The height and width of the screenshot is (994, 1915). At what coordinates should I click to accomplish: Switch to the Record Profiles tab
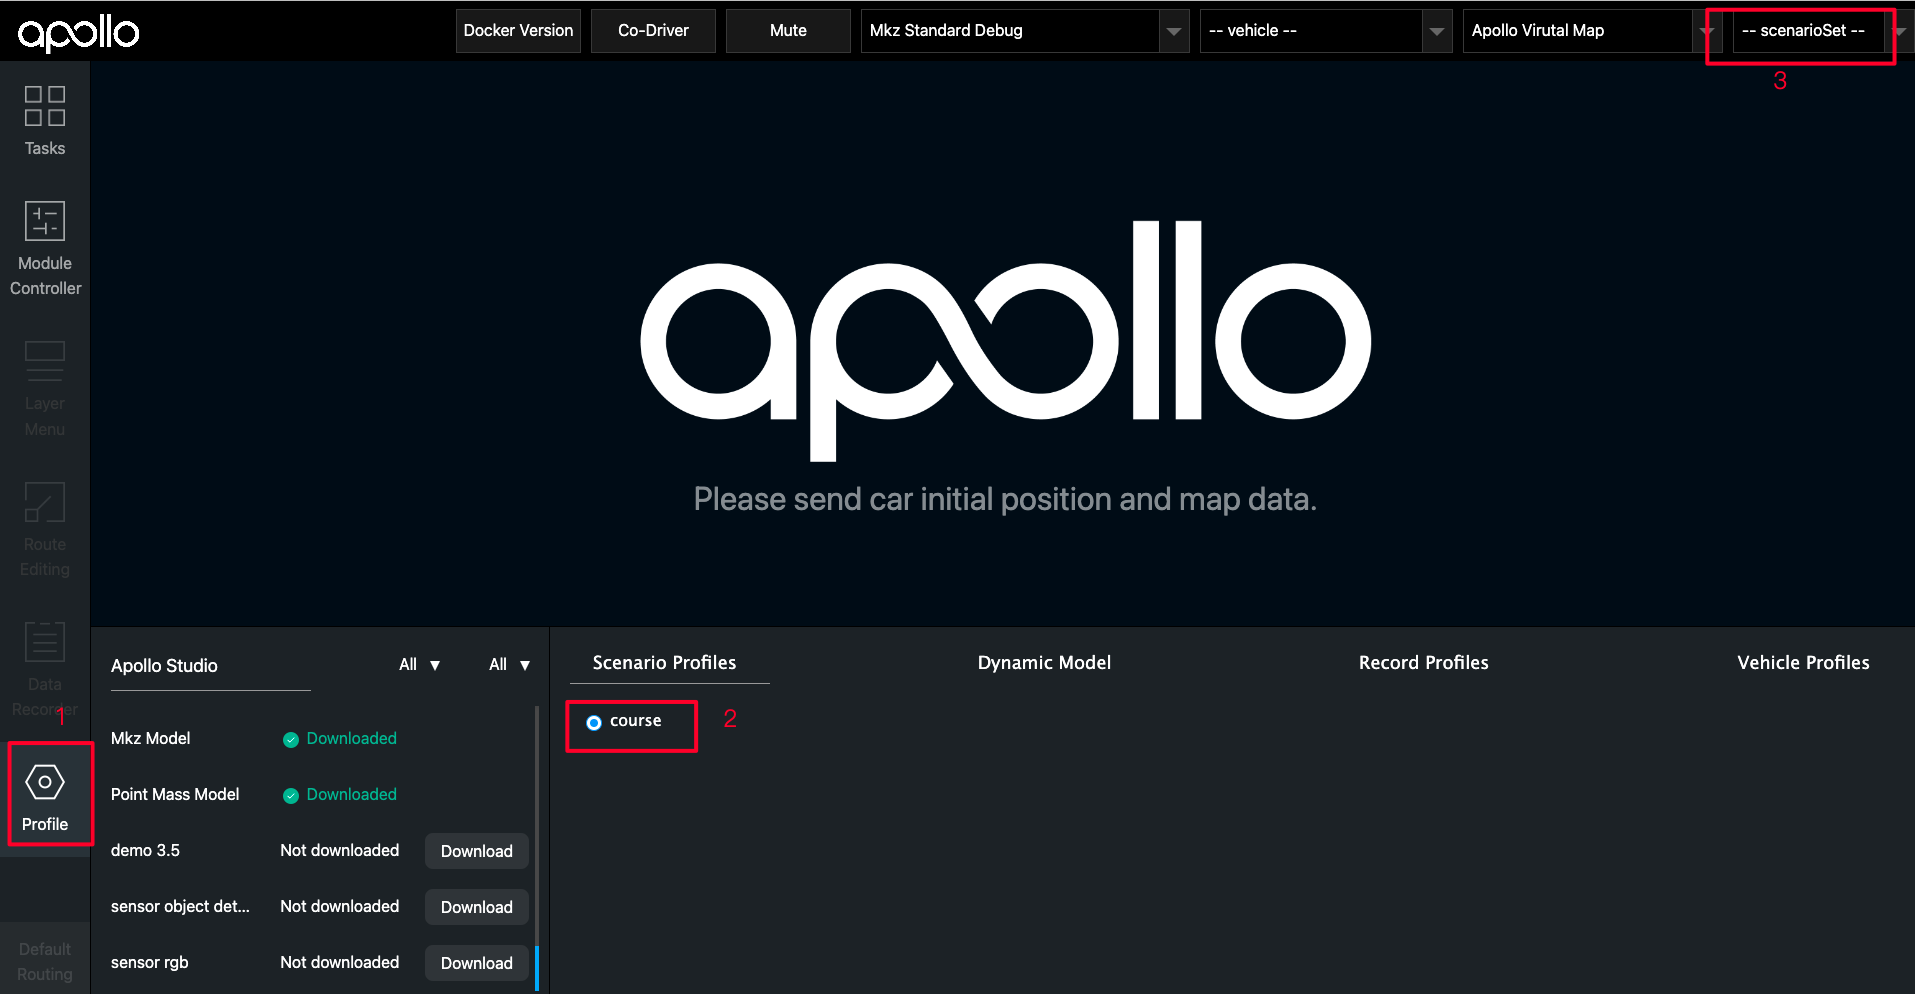tap(1423, 662)
